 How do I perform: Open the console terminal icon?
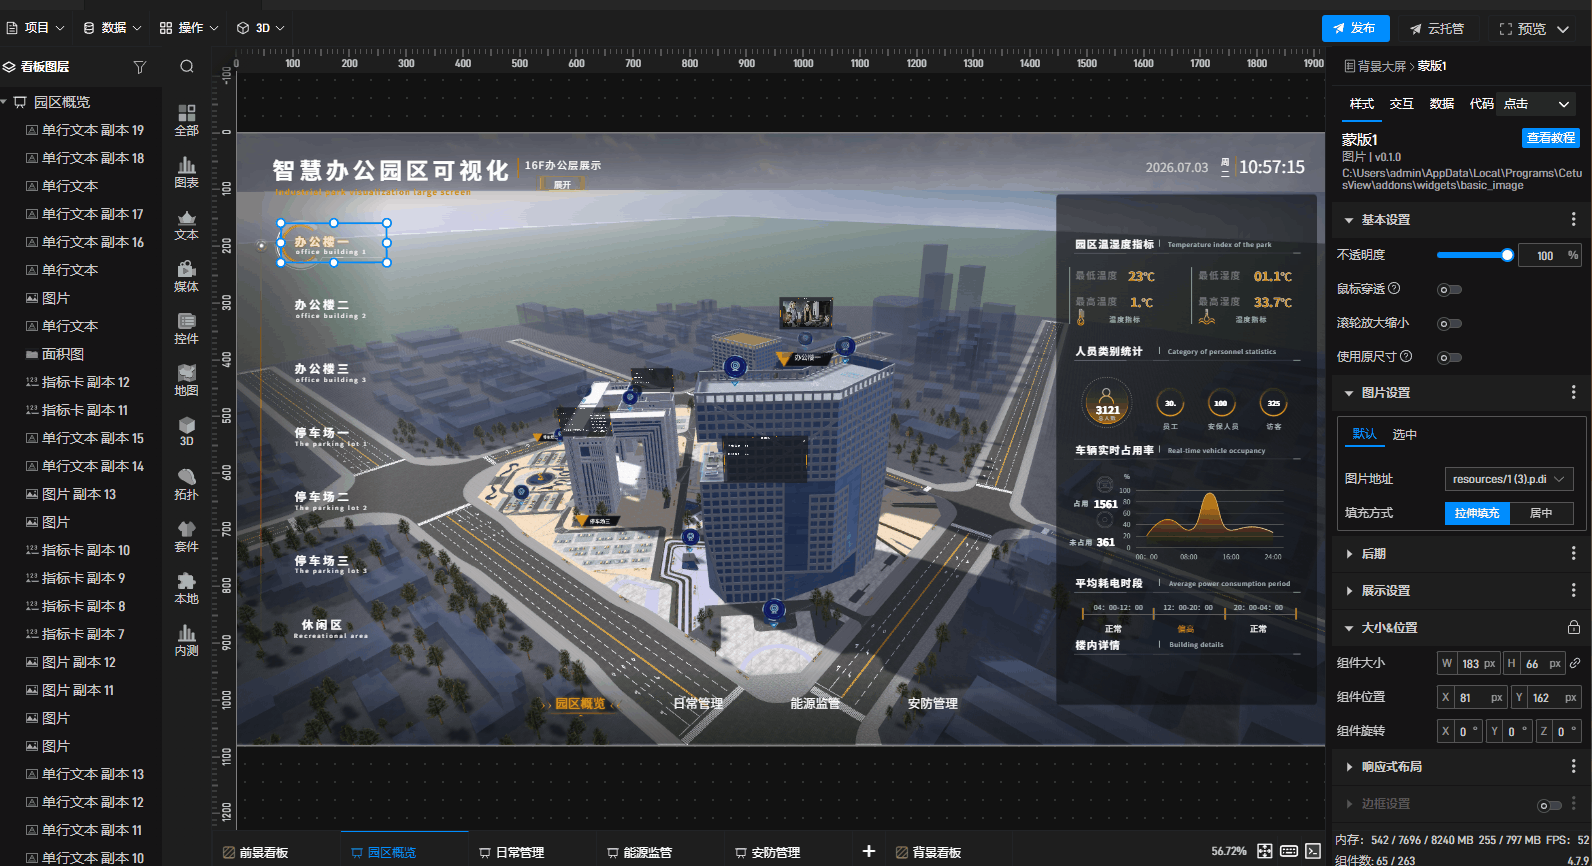point(1313,851)
